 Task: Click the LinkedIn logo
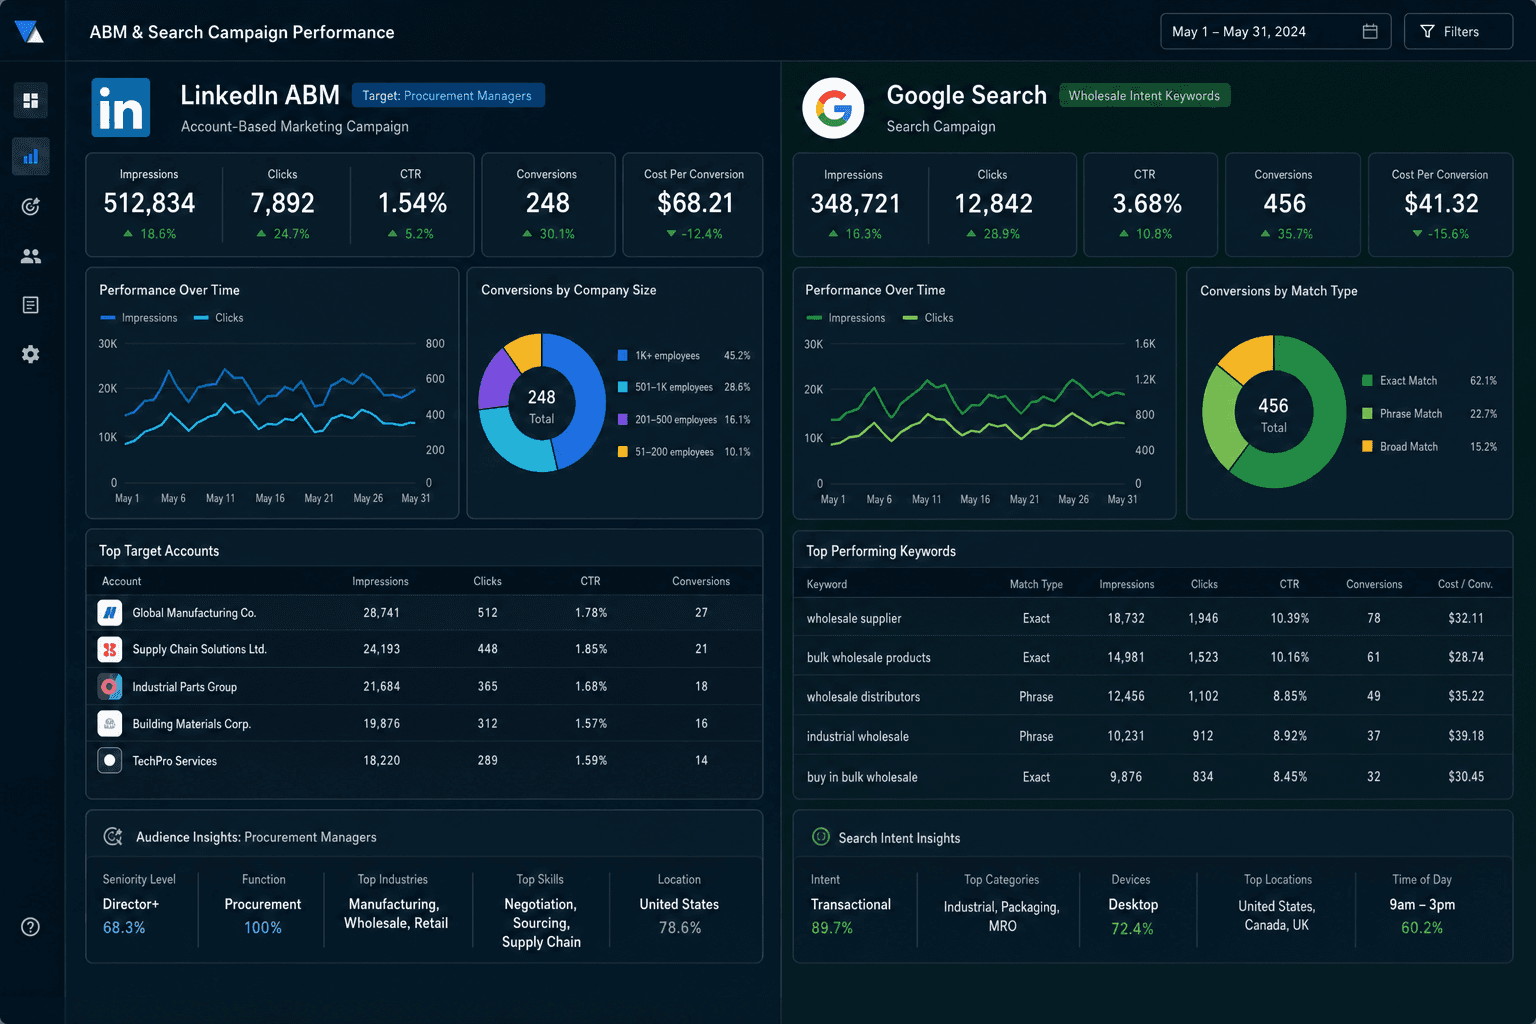[x=121, y=107]
